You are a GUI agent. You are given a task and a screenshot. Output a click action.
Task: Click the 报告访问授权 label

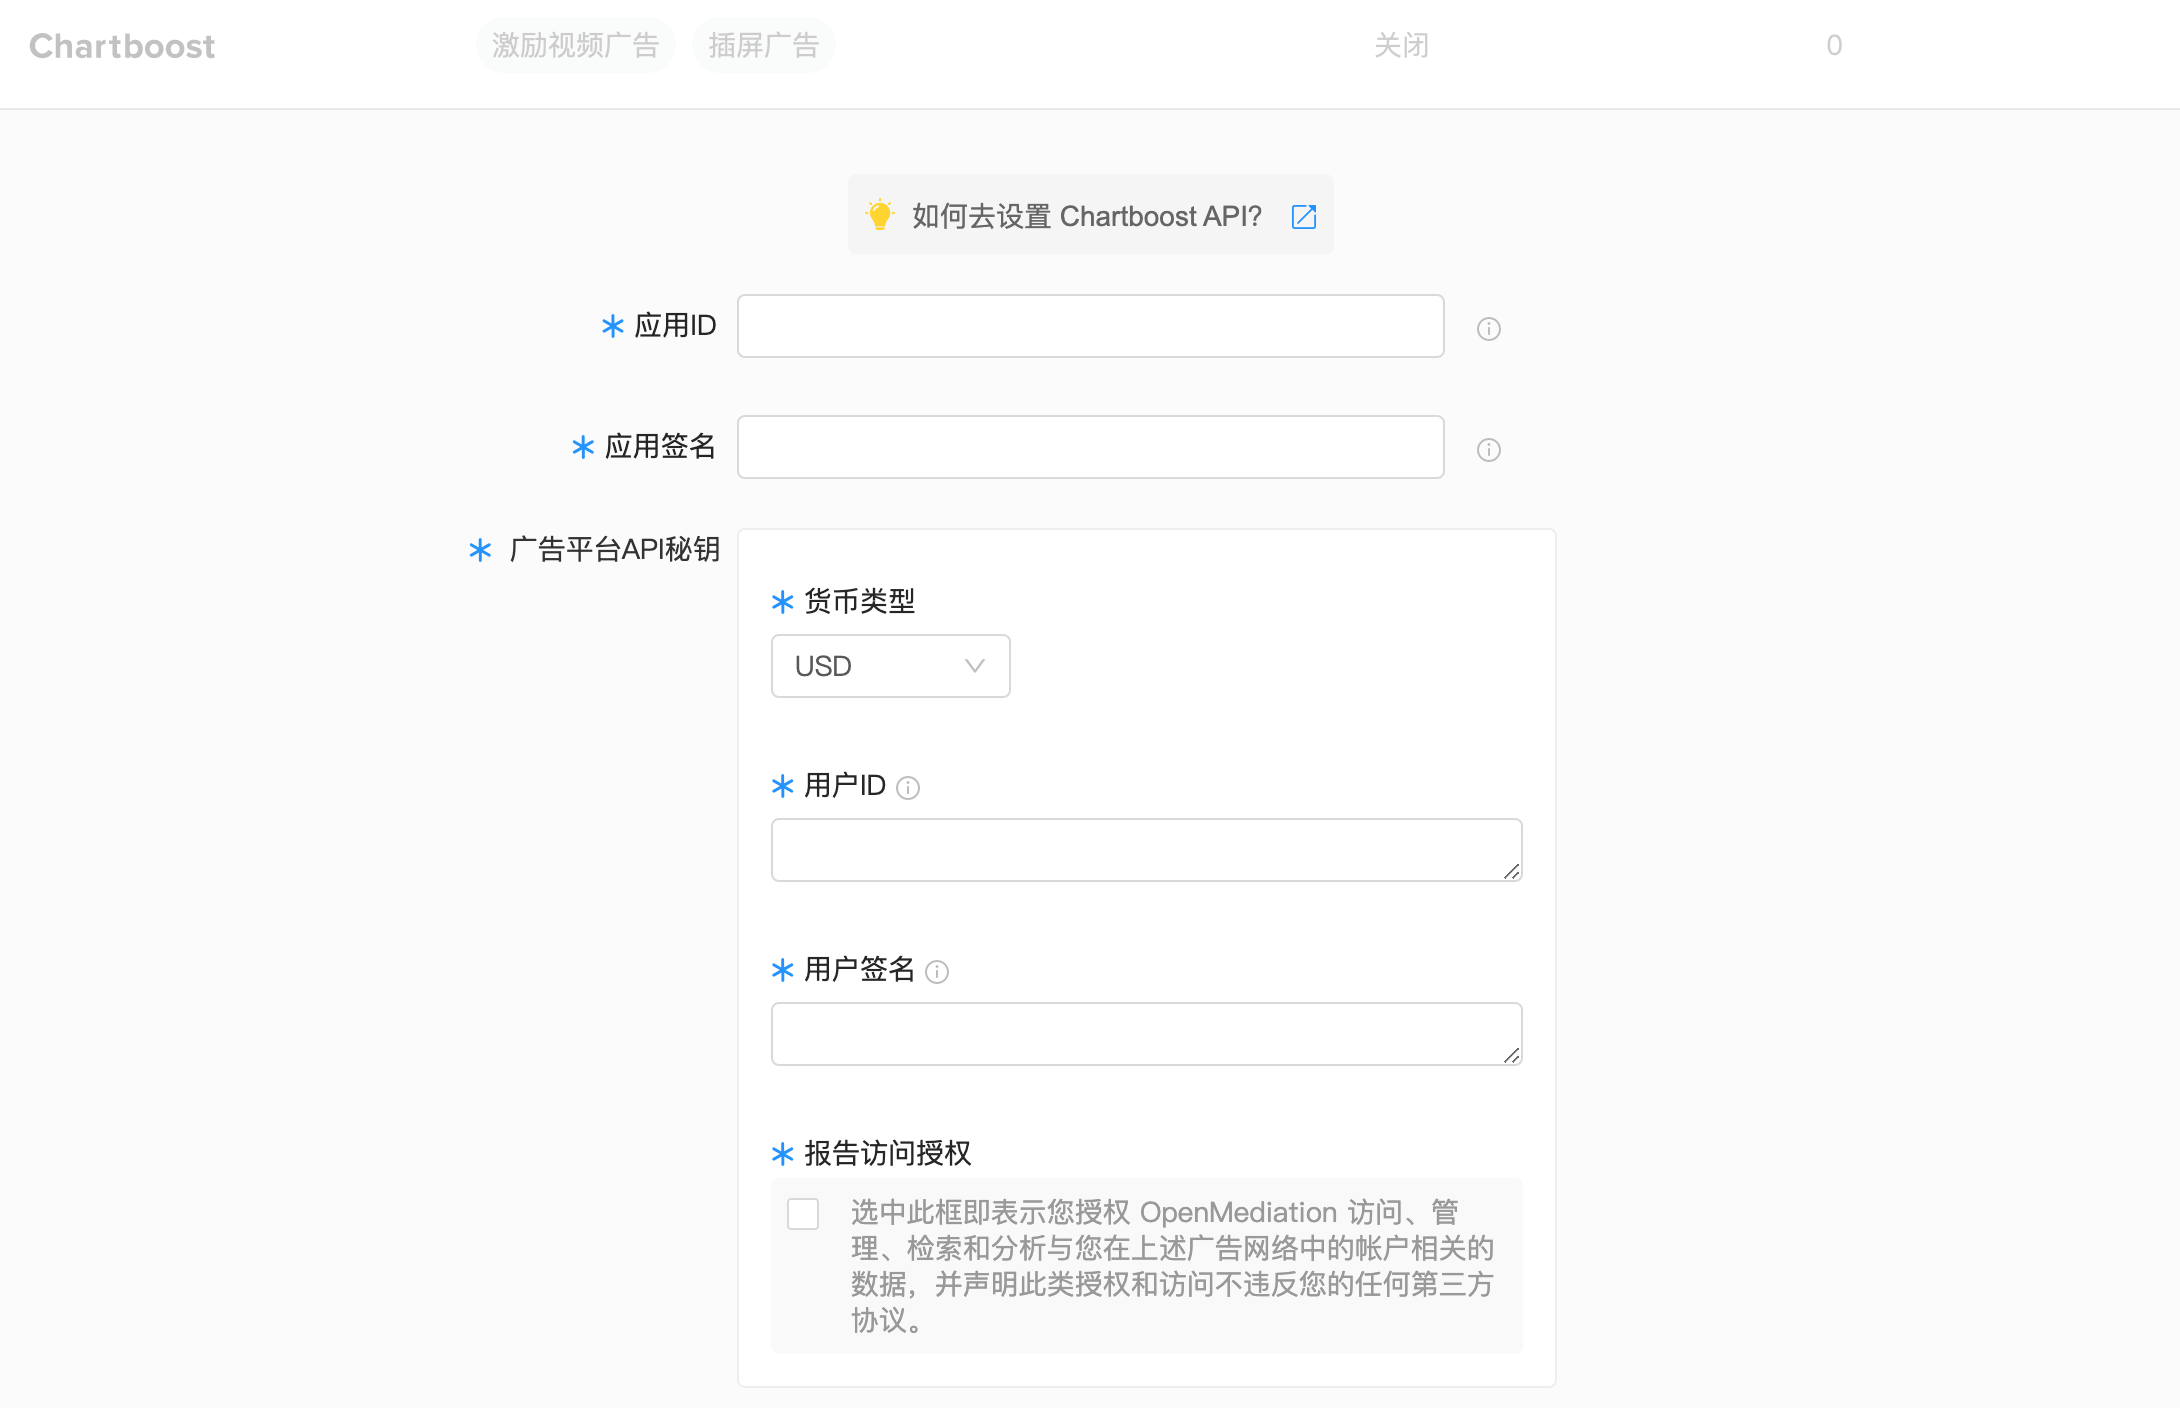coord(888,1154)
